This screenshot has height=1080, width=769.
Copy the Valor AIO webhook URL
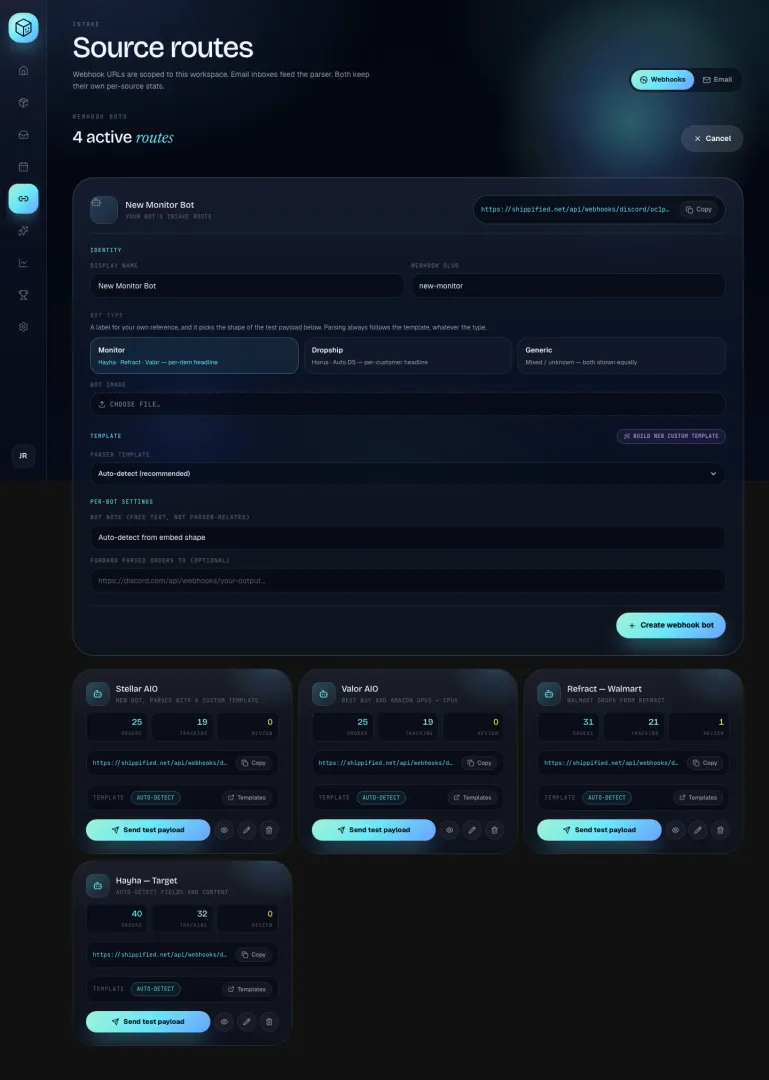(x=480, y=763)
